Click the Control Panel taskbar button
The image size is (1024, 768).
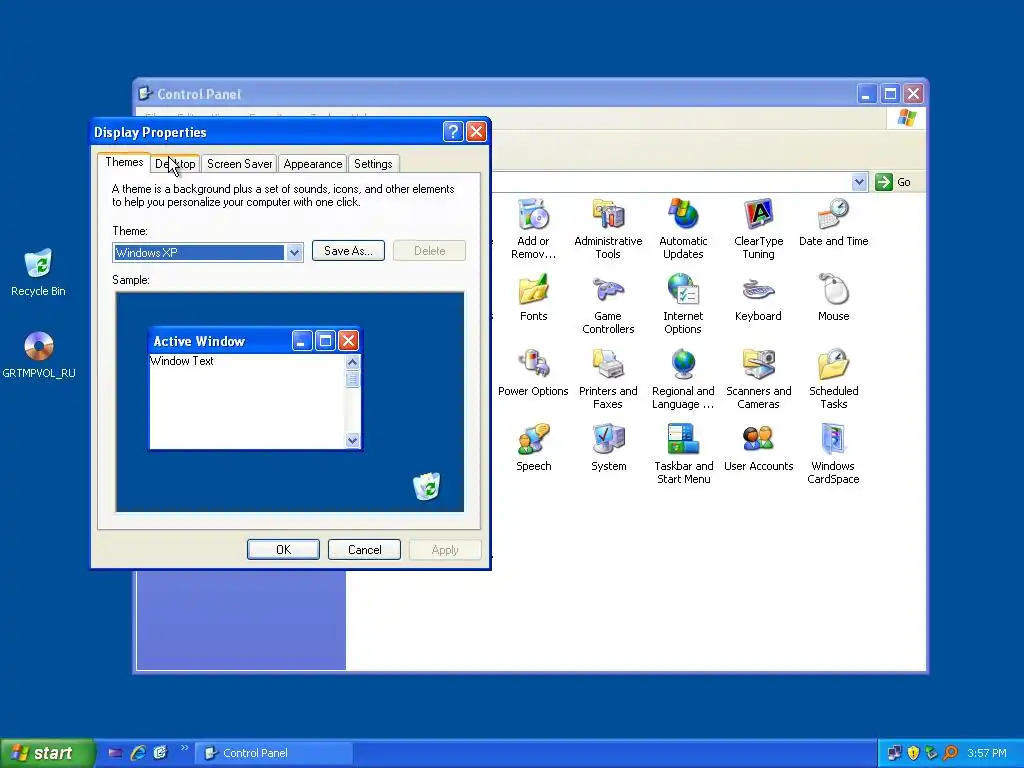274,753
